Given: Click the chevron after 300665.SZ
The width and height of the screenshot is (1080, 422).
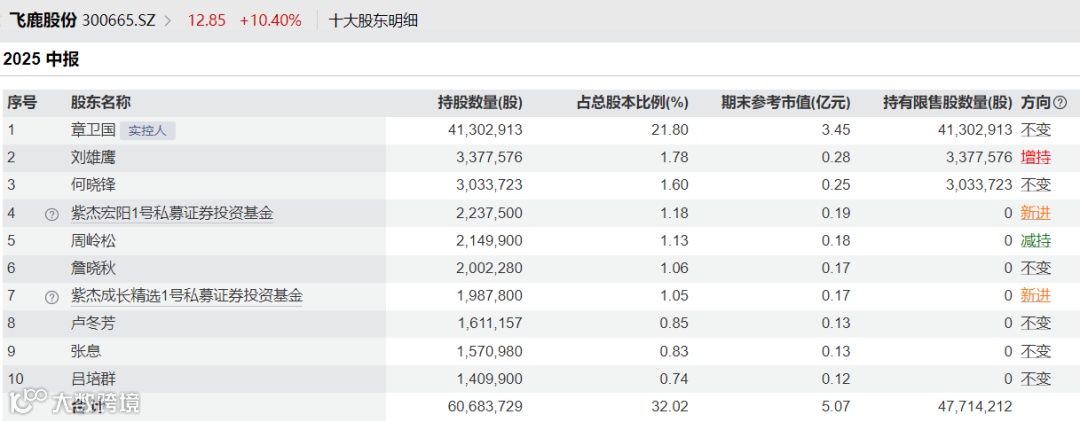Looking at the screenshot, I should 168,21.
